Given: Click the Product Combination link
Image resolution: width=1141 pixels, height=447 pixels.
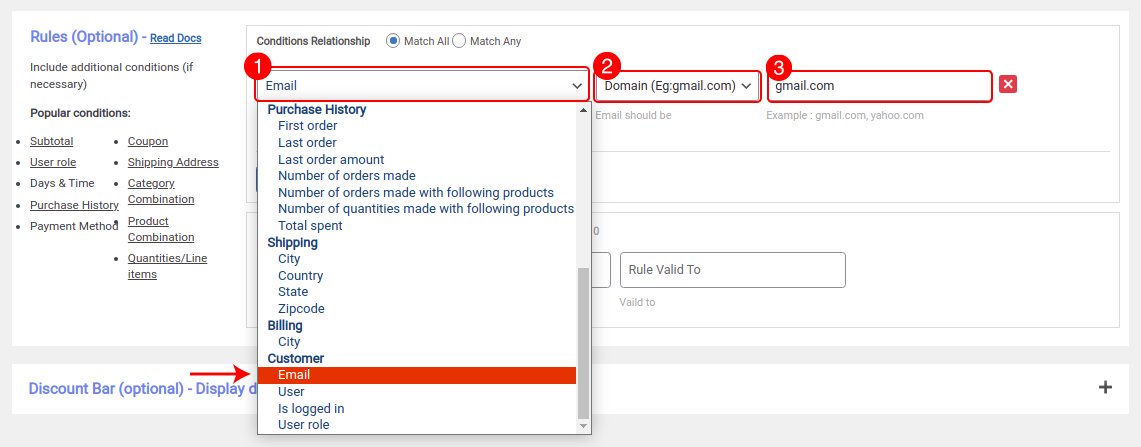Looking at the screenshot, I should (161, 229).
